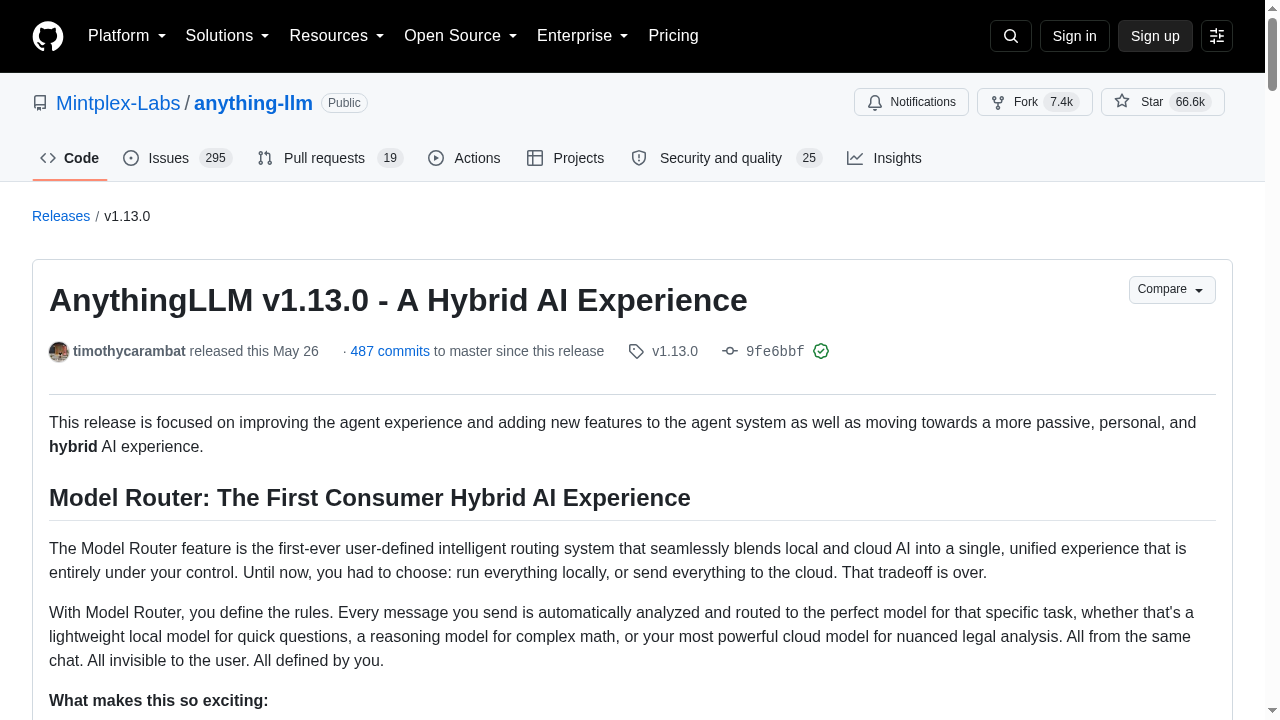Click the page's vertical scrollbar thumb
The width and height of the screenshot is (1280, 720).
pos(1272,55)
